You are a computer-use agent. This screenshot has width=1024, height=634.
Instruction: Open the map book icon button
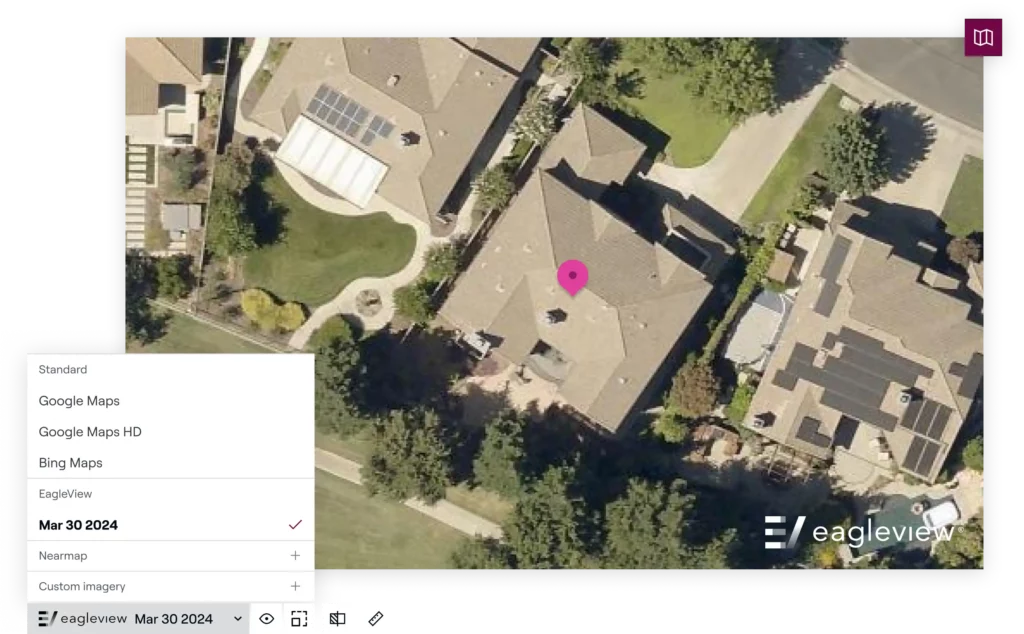click(983, 37)
